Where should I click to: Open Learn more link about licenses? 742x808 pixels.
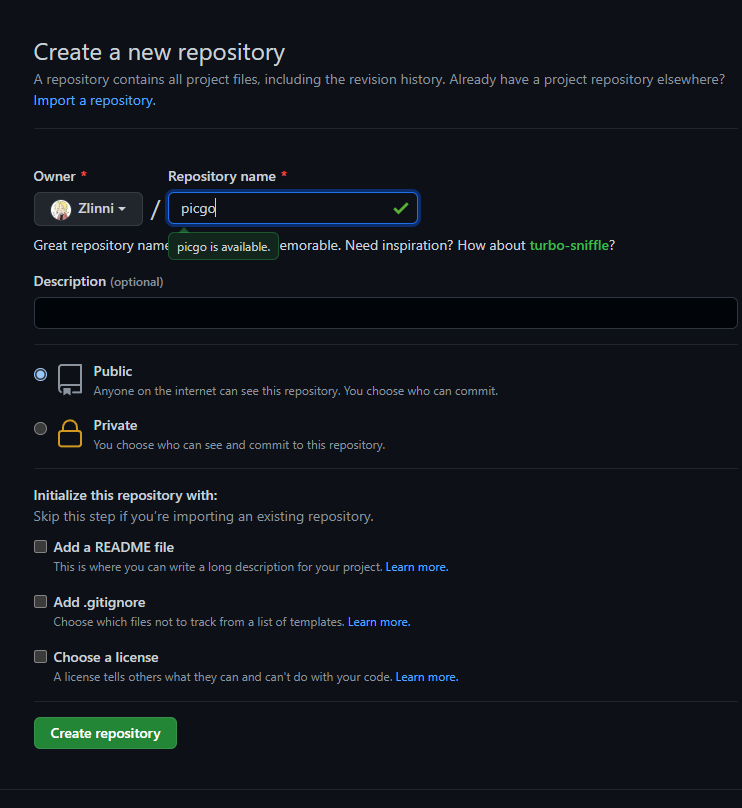[x=427, y=677]
